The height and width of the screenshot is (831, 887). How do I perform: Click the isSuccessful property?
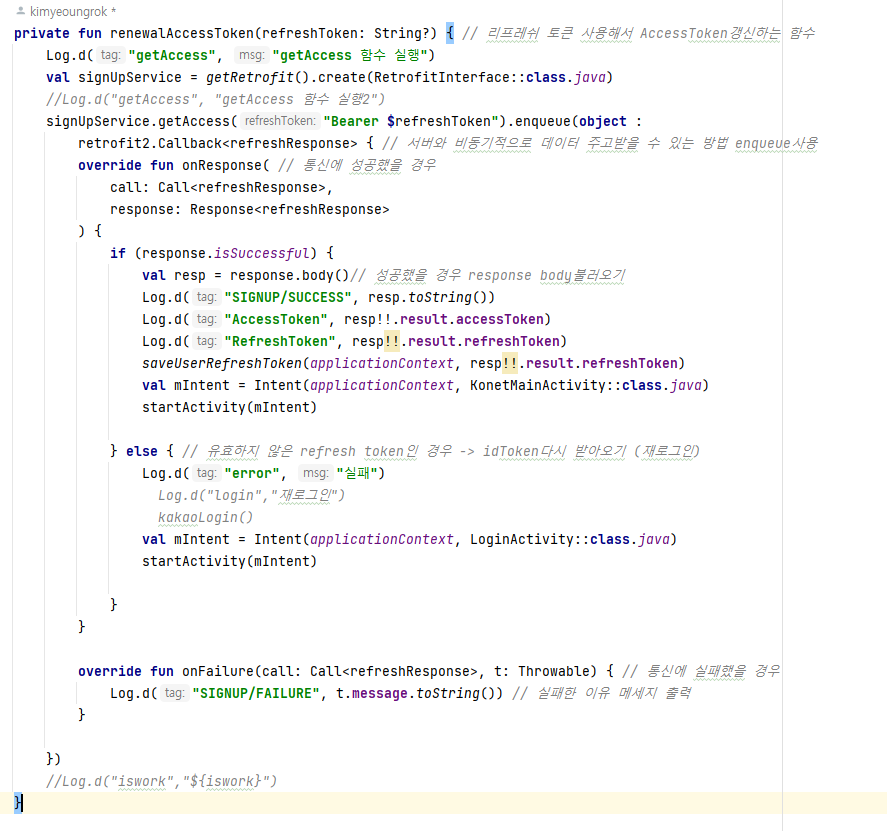click(261, 253)
